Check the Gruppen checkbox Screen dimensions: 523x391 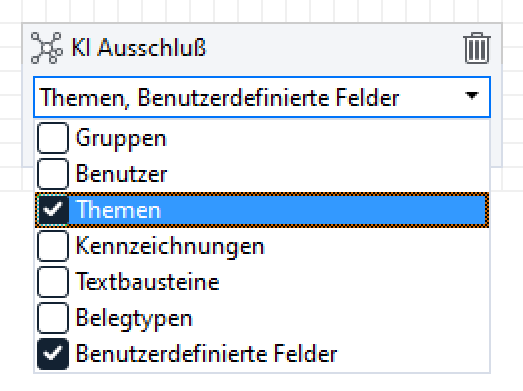coord(53,138)
